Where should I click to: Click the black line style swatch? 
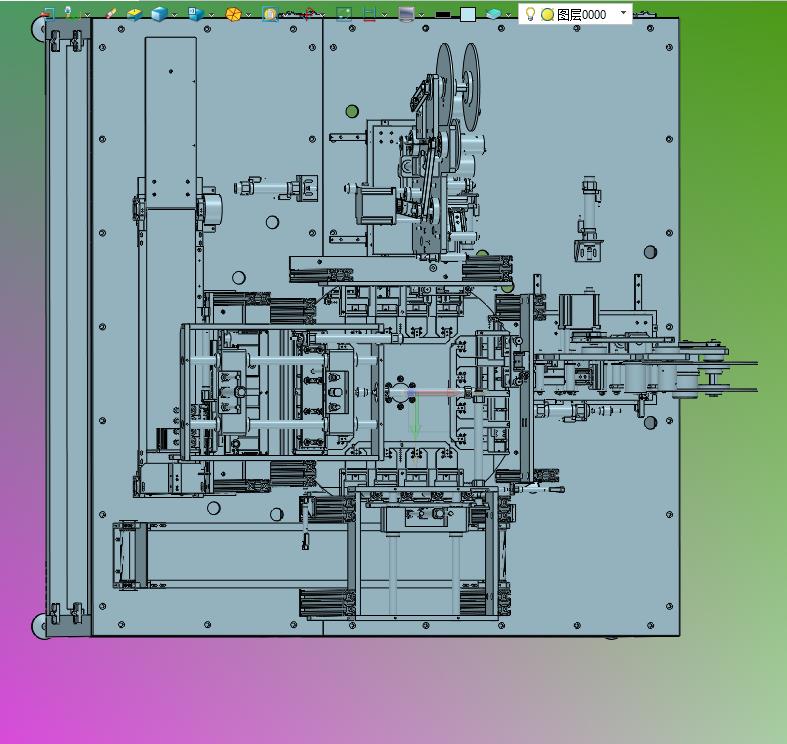point(443,15)
